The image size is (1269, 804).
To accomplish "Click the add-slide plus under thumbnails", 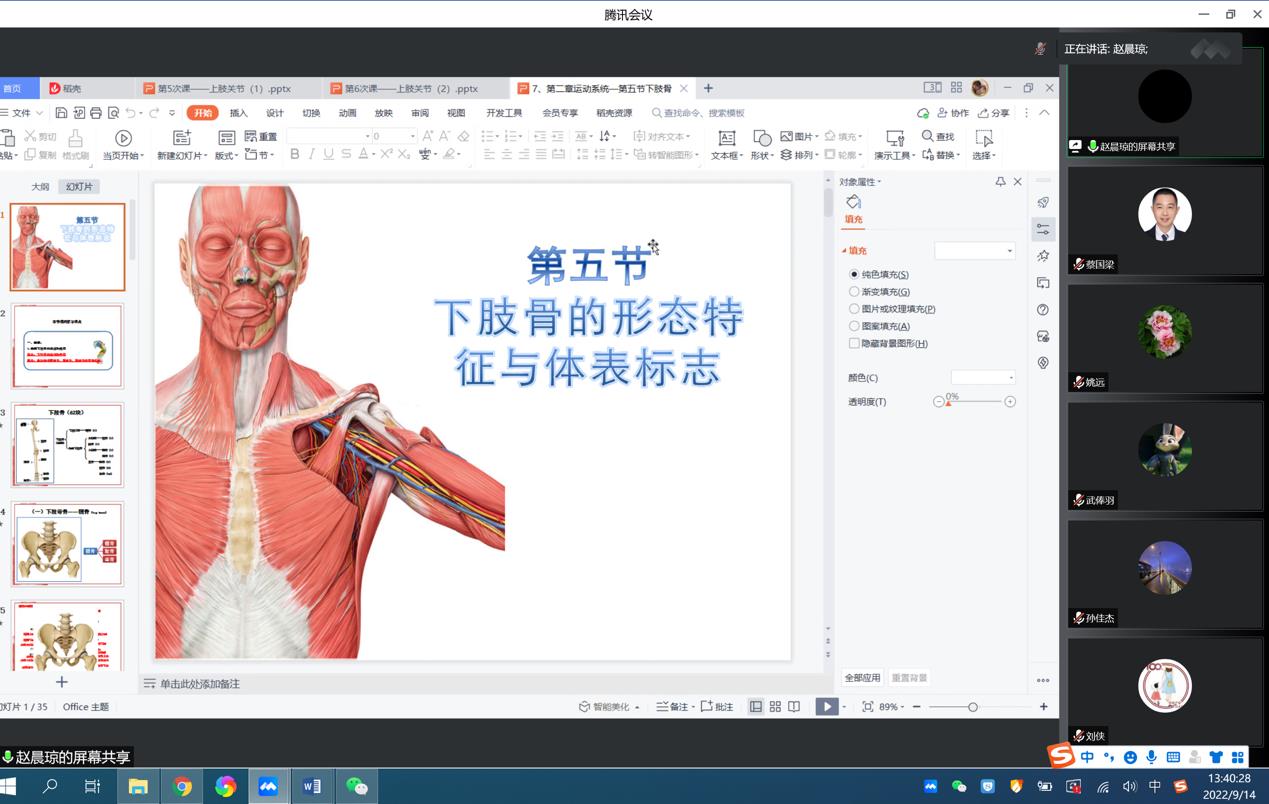I will click(x=62, y=682).
